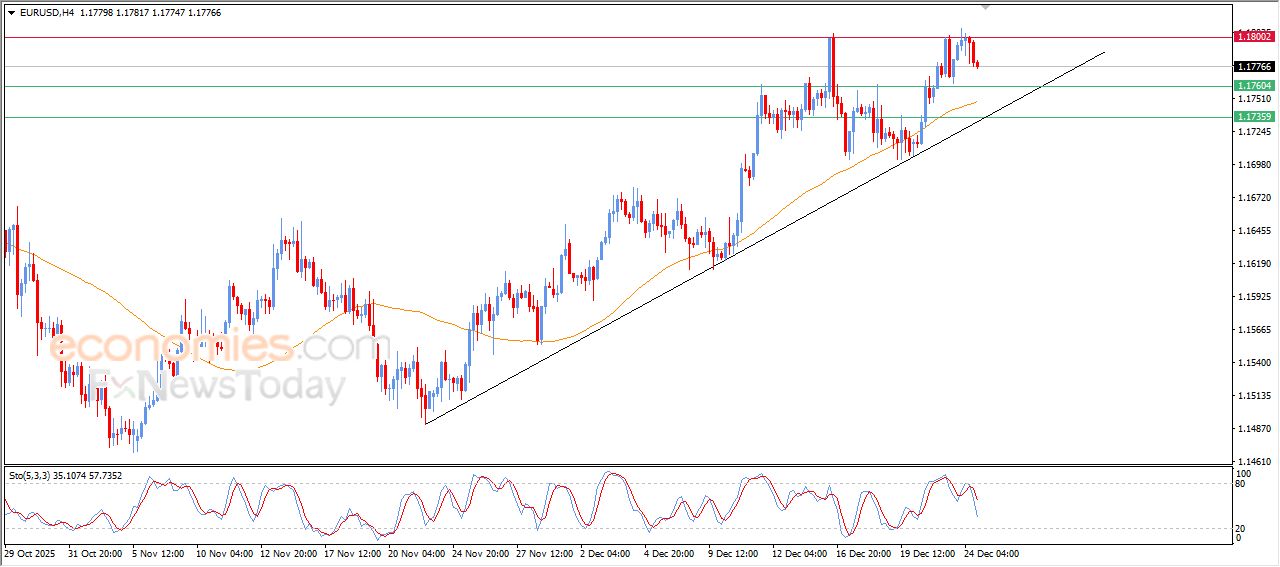Click the 24 Dec 04:00 time label
The height and width of the screenshot is (567, 1280).
pos(990,553)
